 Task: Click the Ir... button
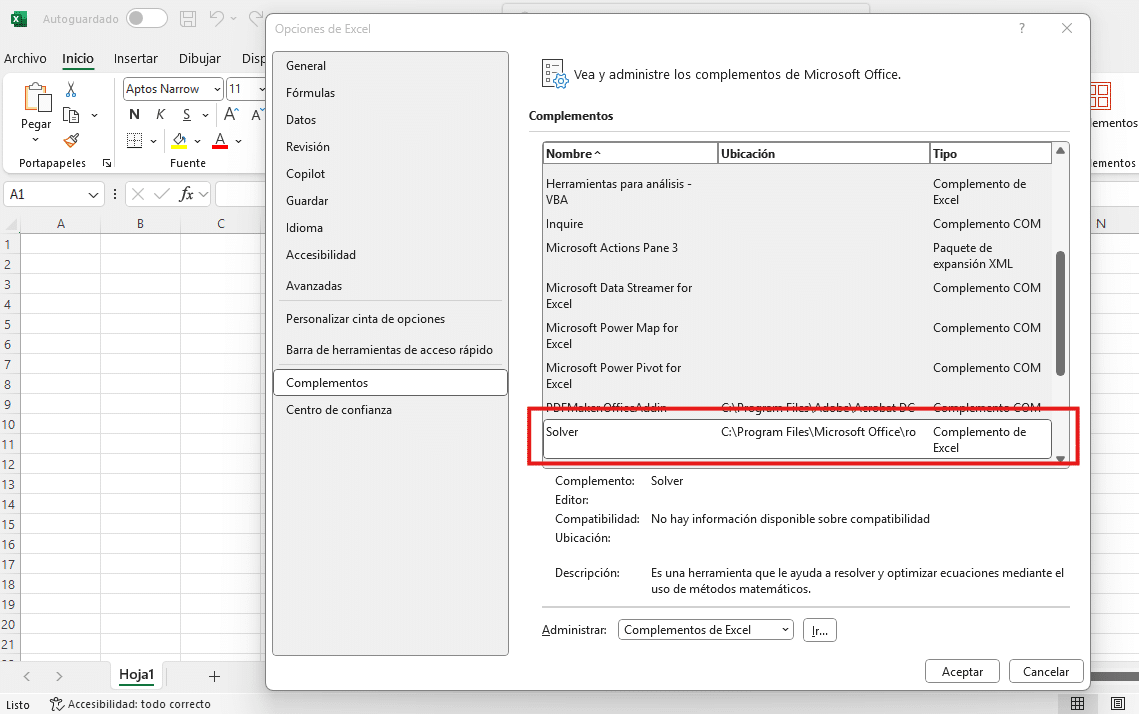tap(819, 630)
